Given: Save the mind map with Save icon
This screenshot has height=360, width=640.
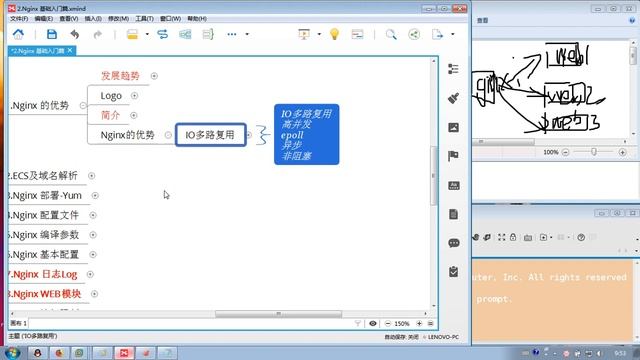Looking at the screenshot, I should click(52, 34).
